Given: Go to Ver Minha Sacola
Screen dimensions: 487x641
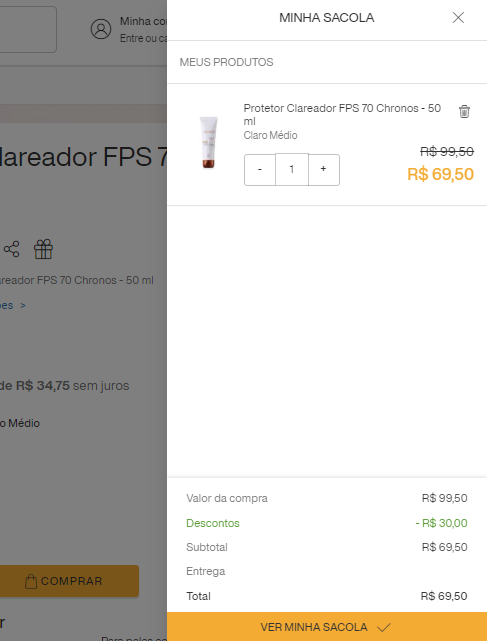Looking at the screenshot, I should click(x=327, y=627).
